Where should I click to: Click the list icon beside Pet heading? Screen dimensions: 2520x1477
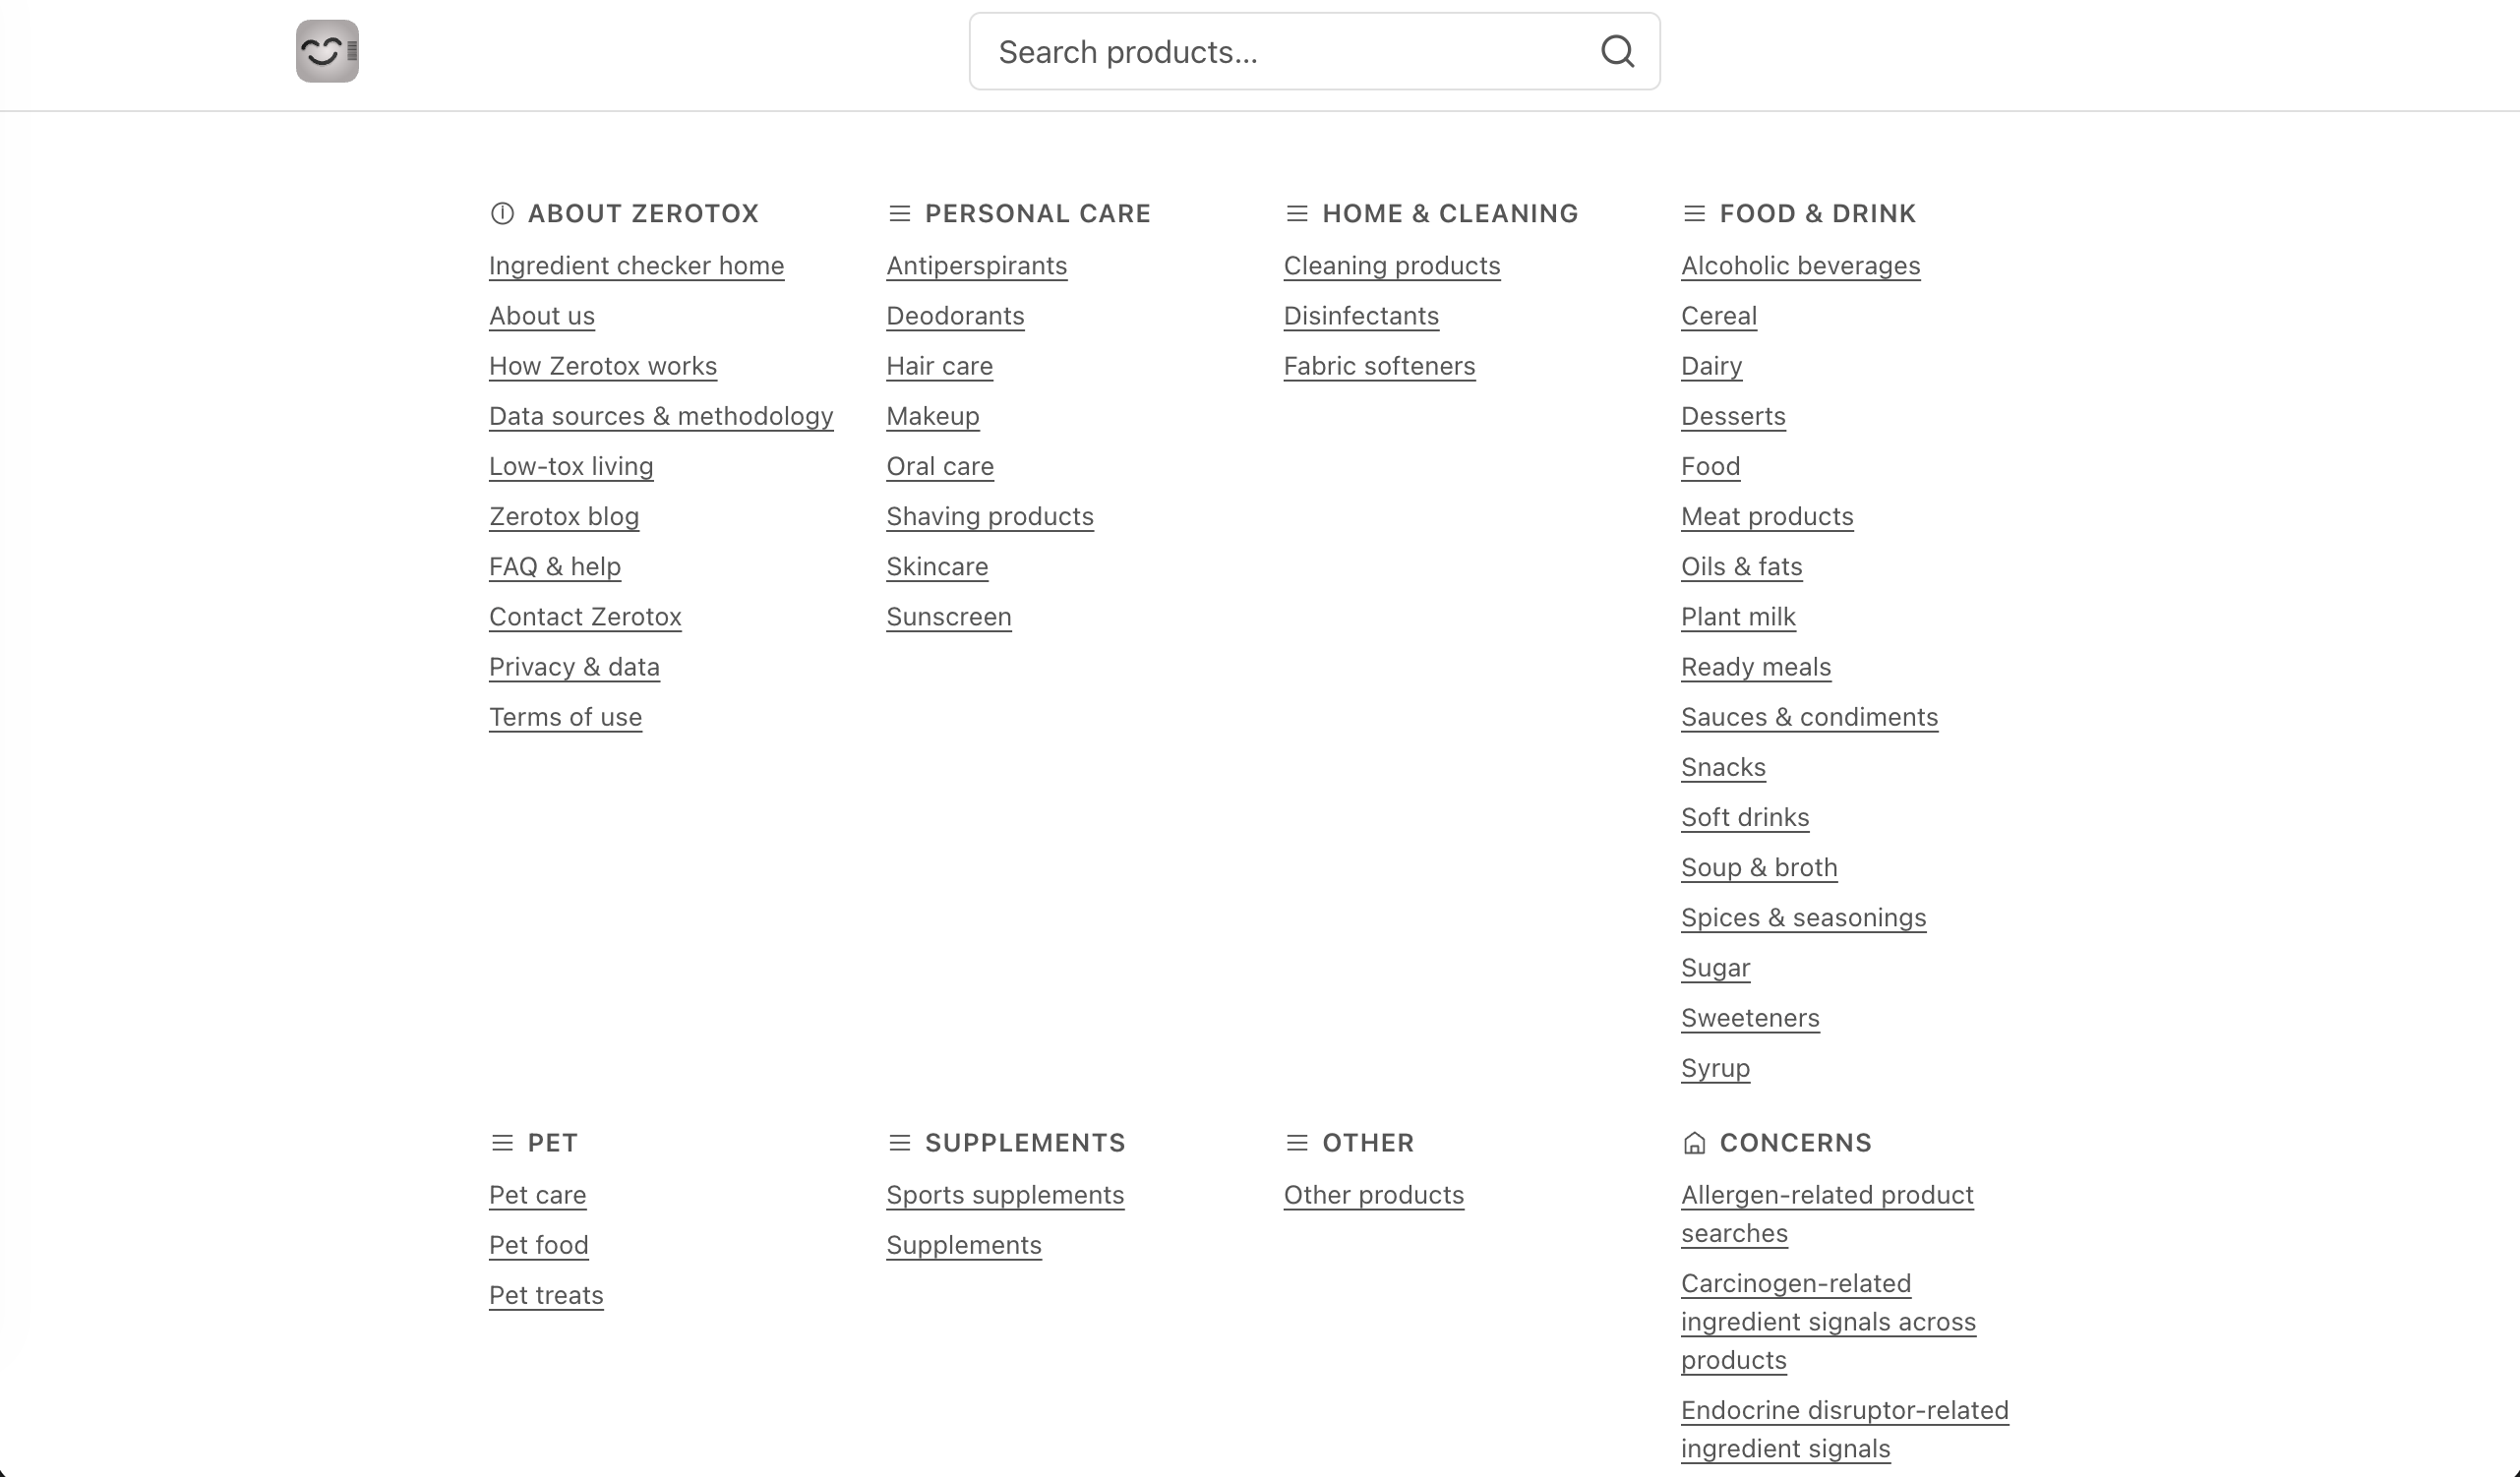click(502, 1142)
